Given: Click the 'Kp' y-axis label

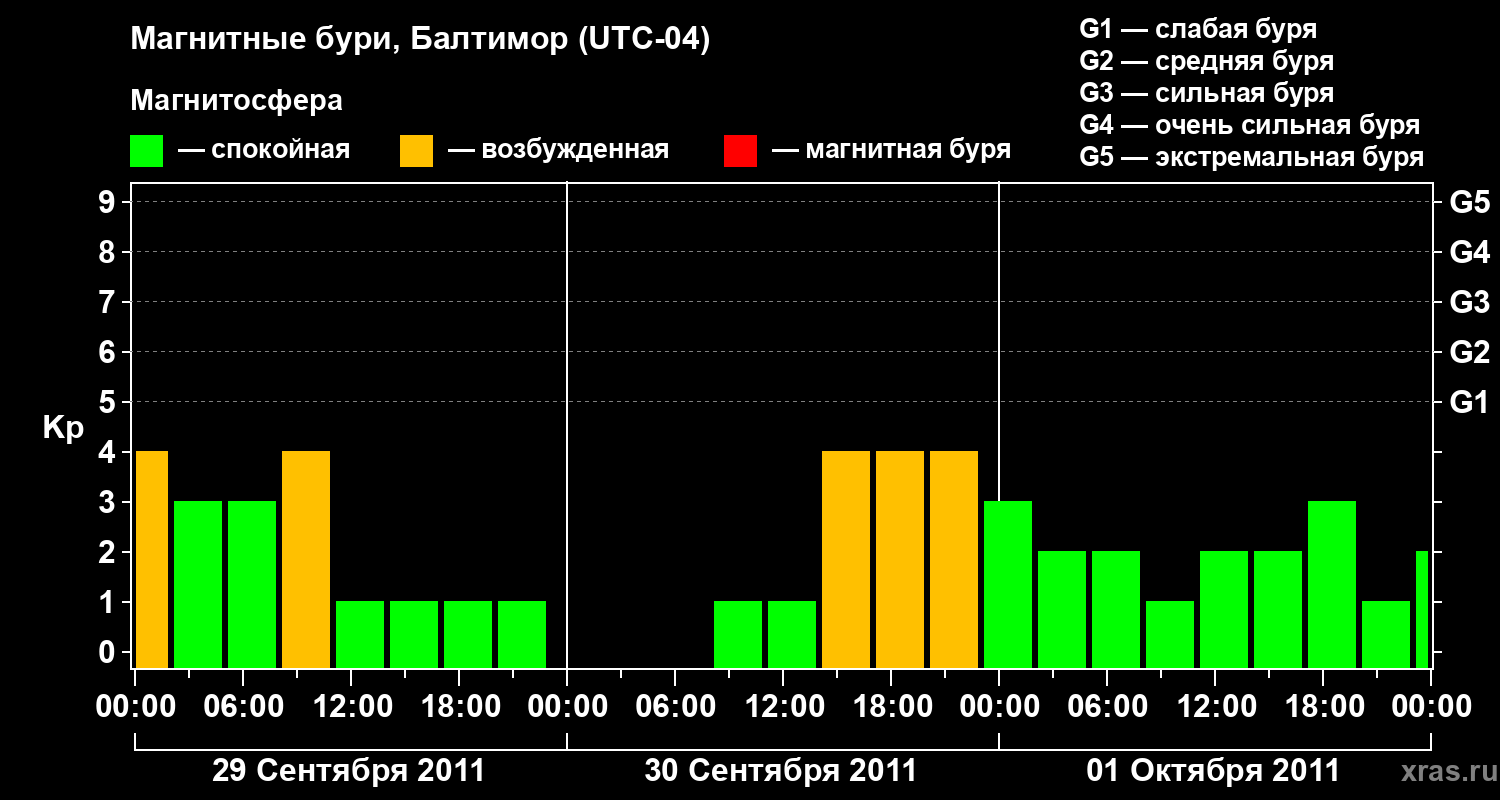Looking at the screenshot, I should [63, 428].
